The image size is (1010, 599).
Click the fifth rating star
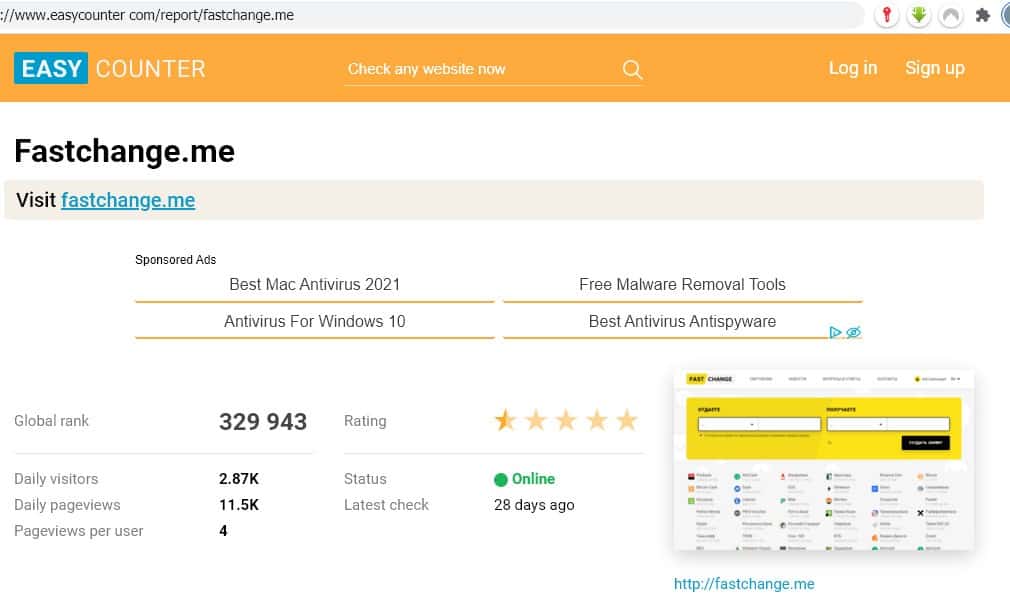click(x=627, y=420)
